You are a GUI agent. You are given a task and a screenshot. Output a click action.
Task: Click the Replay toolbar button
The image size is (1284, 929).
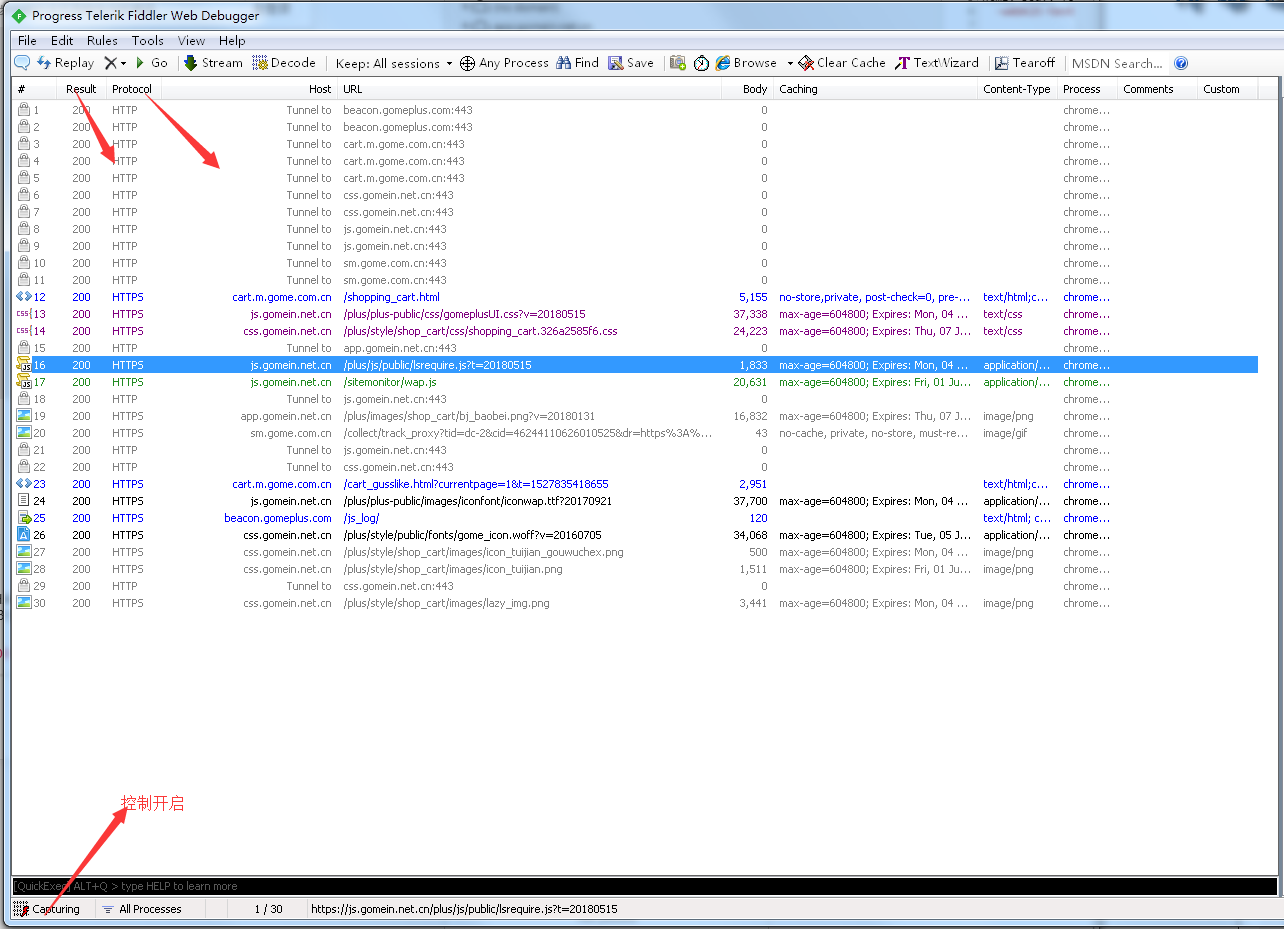66,63
